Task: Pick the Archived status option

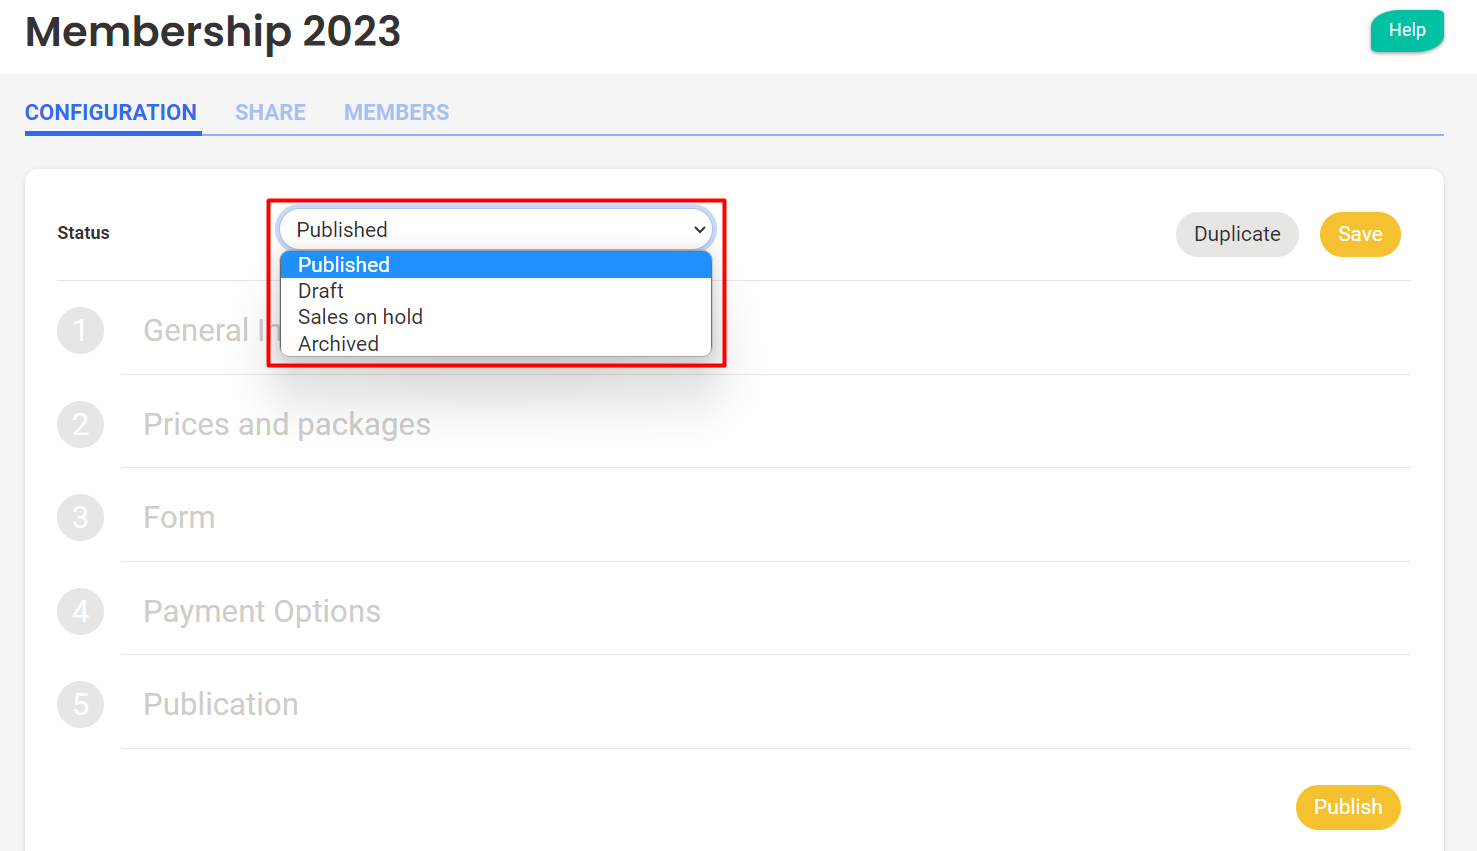Action: click(x=338, y=344)
